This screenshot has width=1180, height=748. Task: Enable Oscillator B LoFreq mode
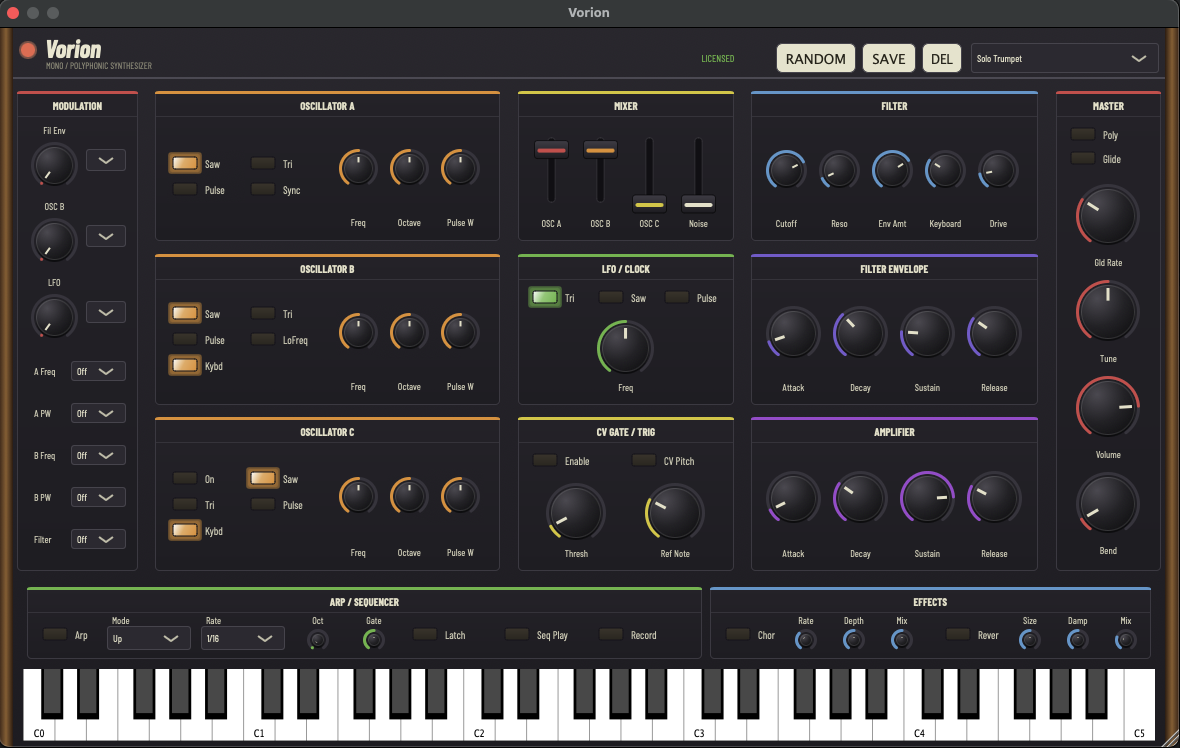pyautogui.click(x=263, y=339)
